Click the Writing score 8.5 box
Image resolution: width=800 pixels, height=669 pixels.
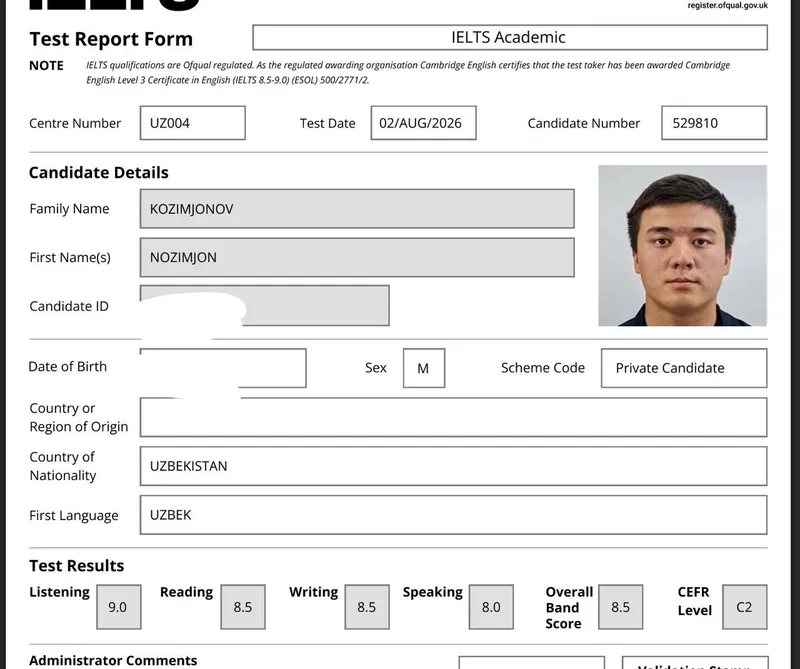(367, 607)
